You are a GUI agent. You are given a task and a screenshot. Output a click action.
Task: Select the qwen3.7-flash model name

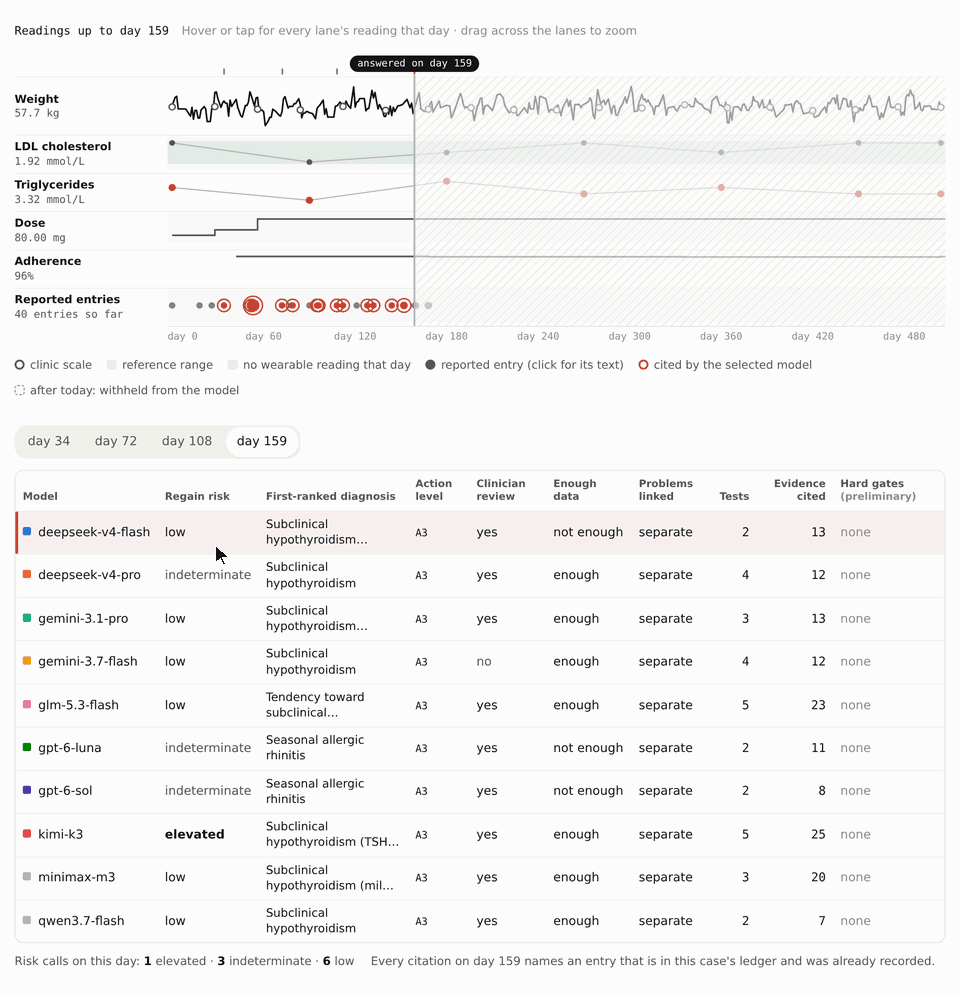(x=81, y=920)
